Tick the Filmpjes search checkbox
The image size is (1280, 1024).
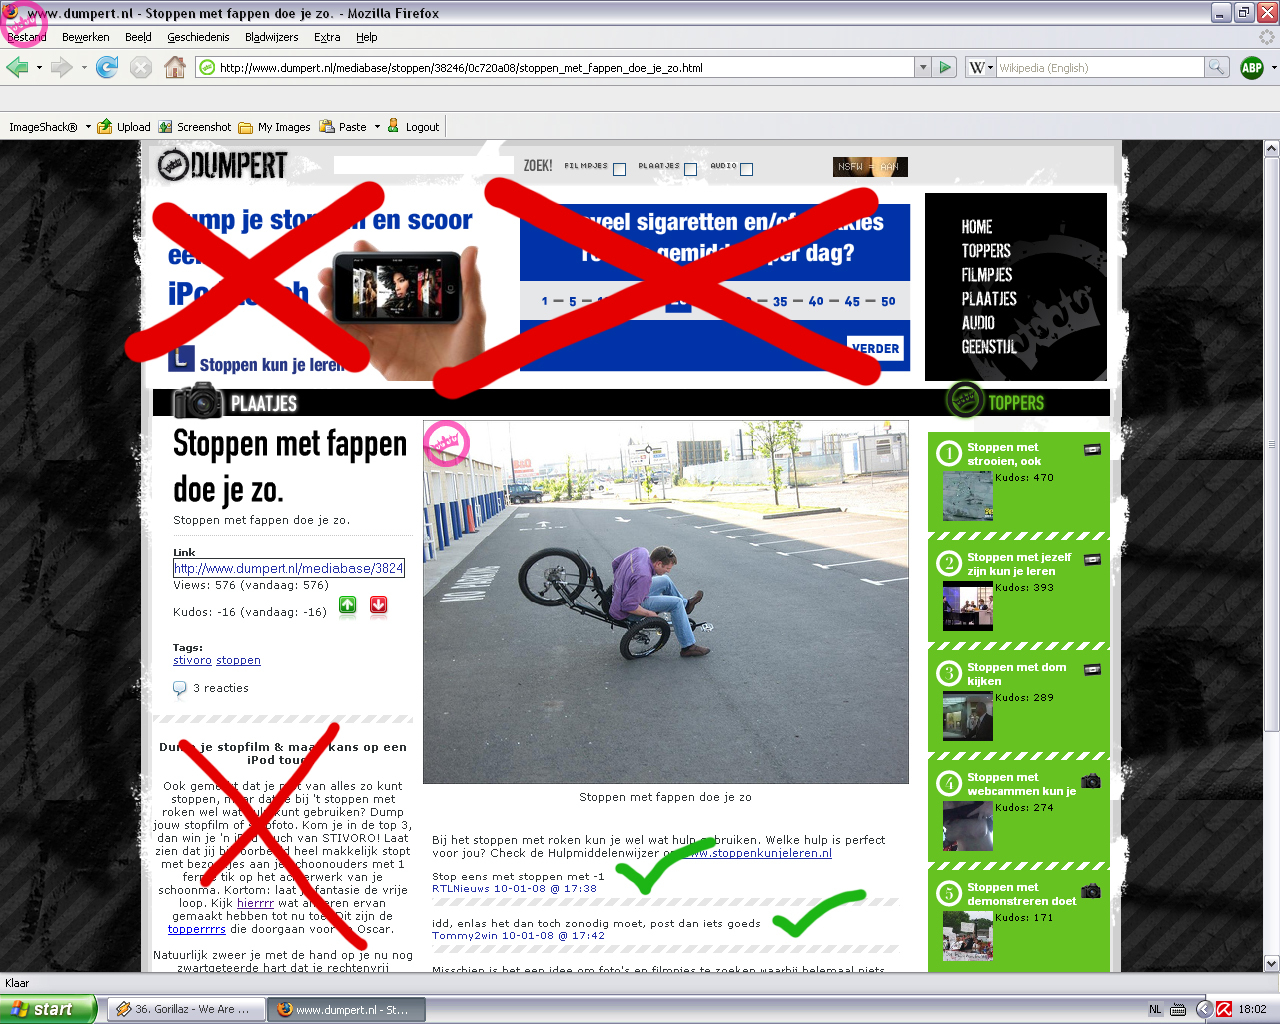pos(619,169)
